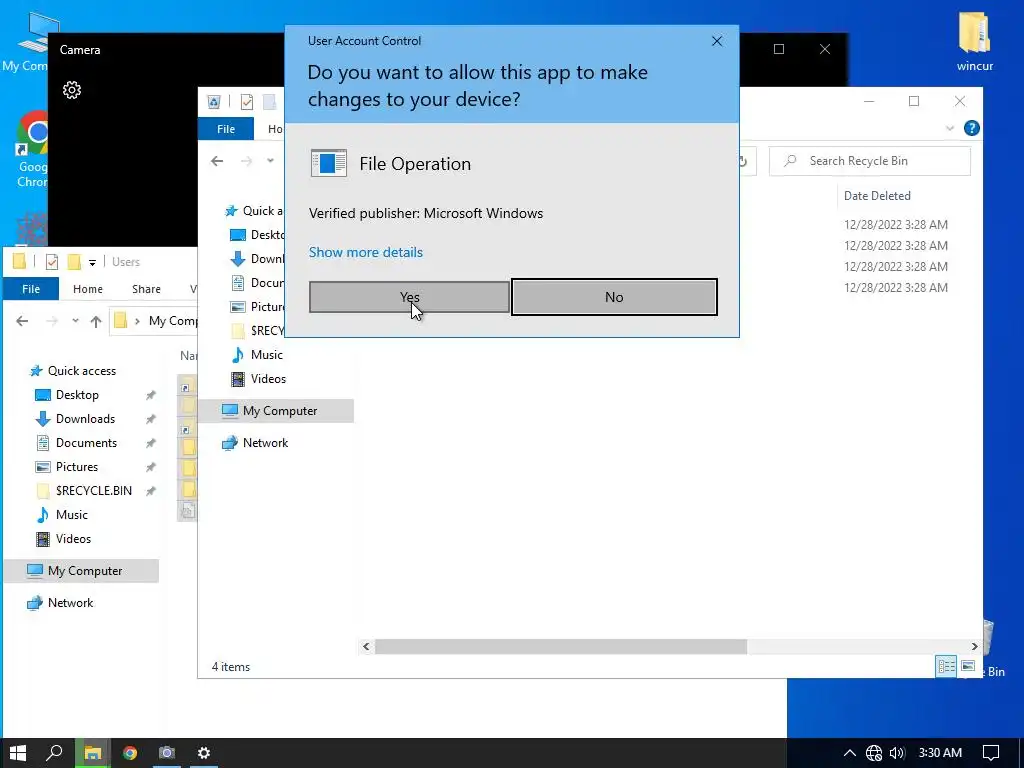Click No in User Account Control dialog

614,297
